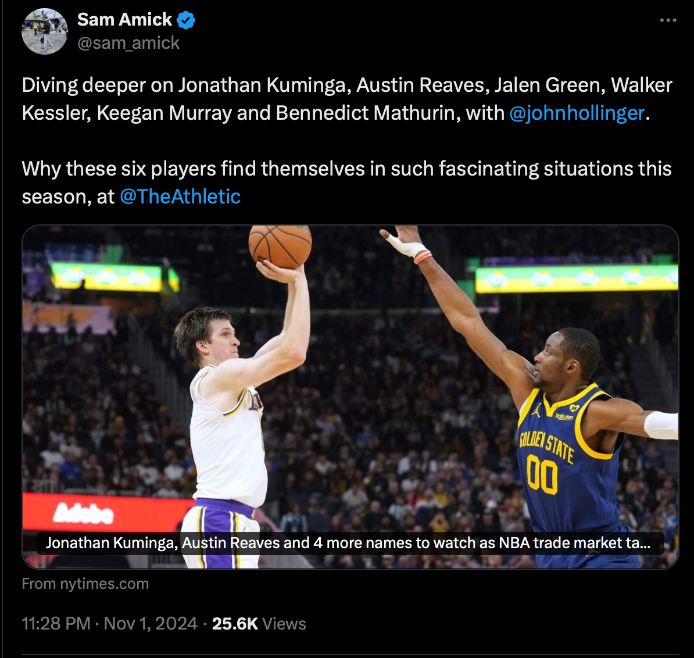Open the article preview image

[x=350, y=396]
